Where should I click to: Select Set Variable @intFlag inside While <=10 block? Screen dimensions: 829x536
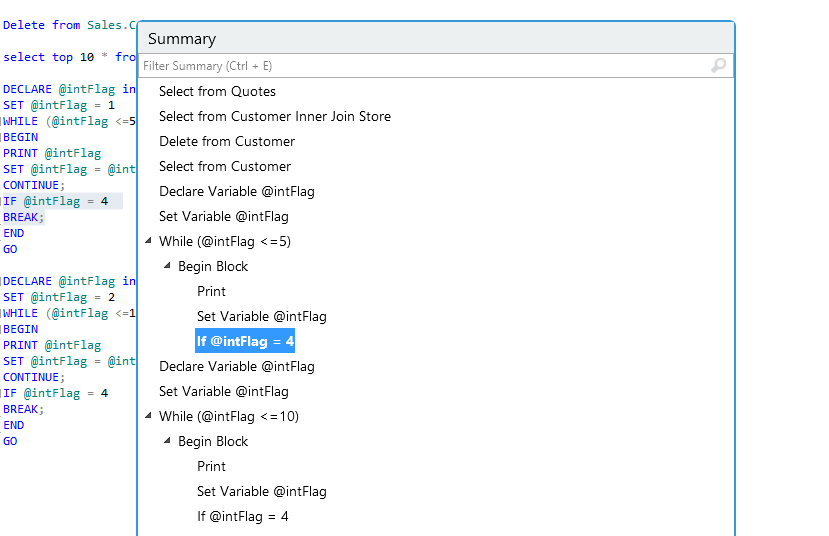point(261,491)
